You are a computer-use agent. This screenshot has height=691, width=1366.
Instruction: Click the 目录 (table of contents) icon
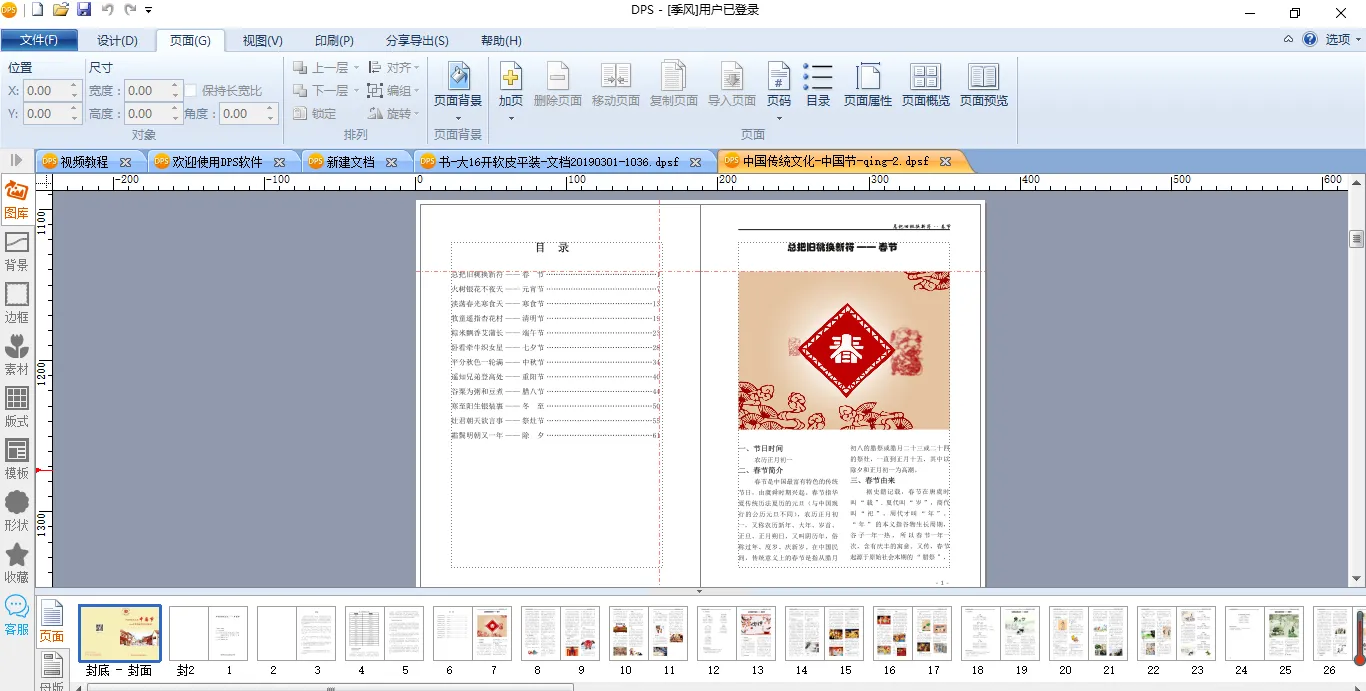pos(818,77)
